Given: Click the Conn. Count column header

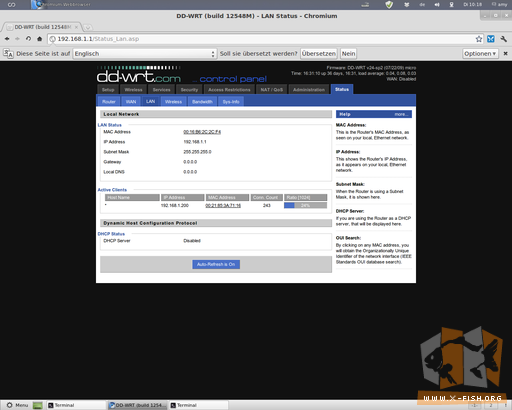Looking at the screenshot, I should (x=267, y=198).
